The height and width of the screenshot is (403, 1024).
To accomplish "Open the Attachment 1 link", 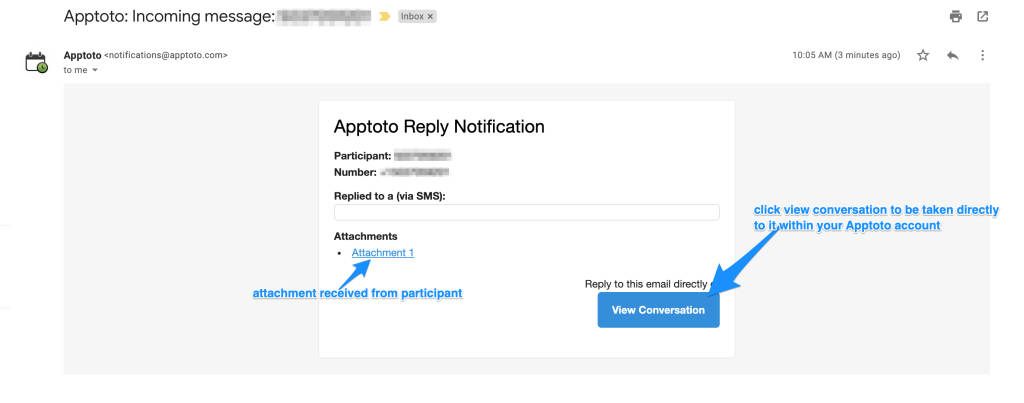I will click(x=383, y=253).
